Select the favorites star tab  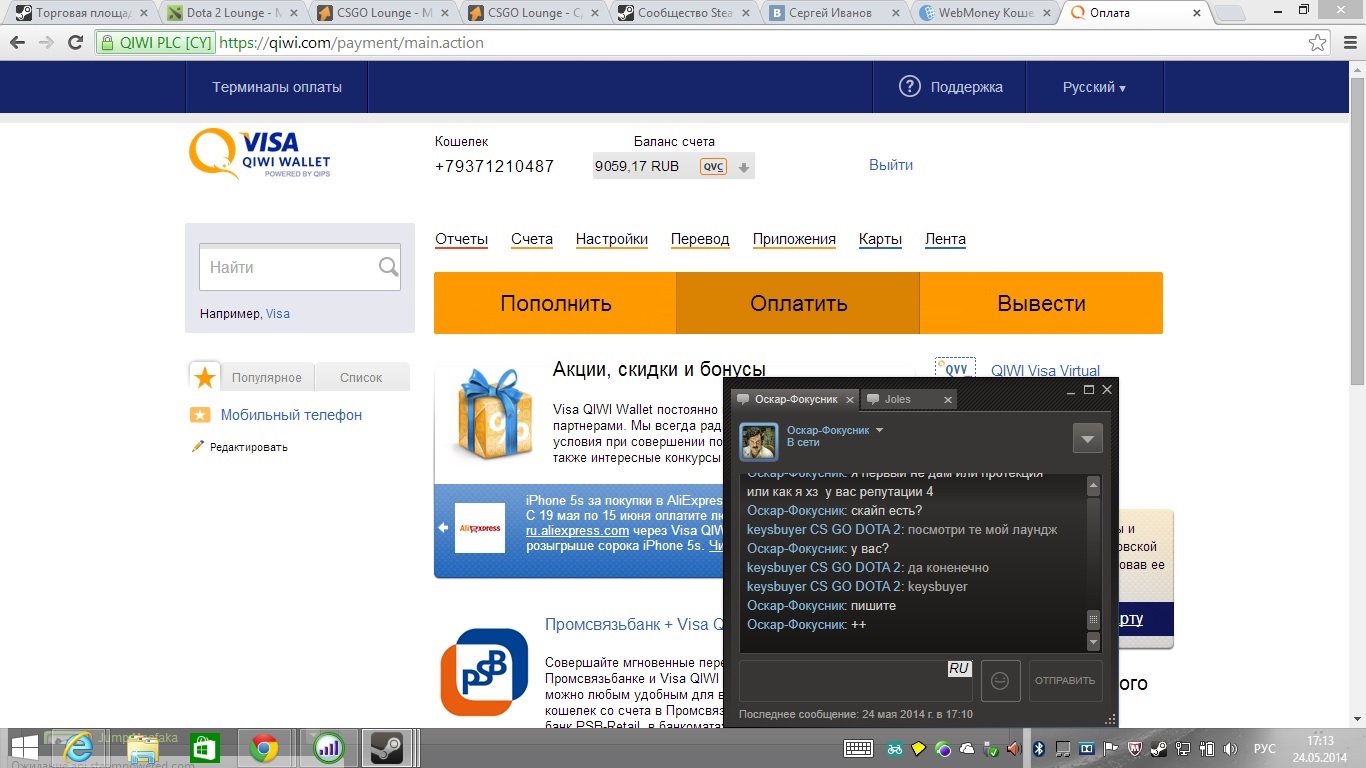click(205, 377)
